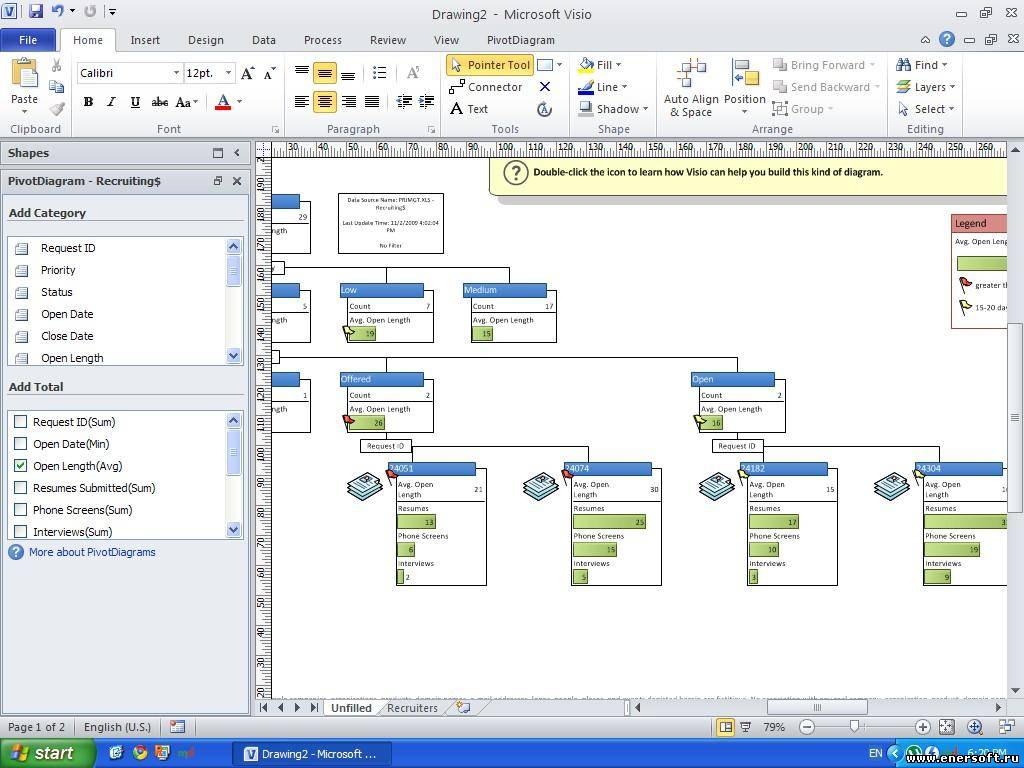The width and height of the screenshot is (1024, 768).
Task: Click the Windows start button
Action: click(46, 753)
